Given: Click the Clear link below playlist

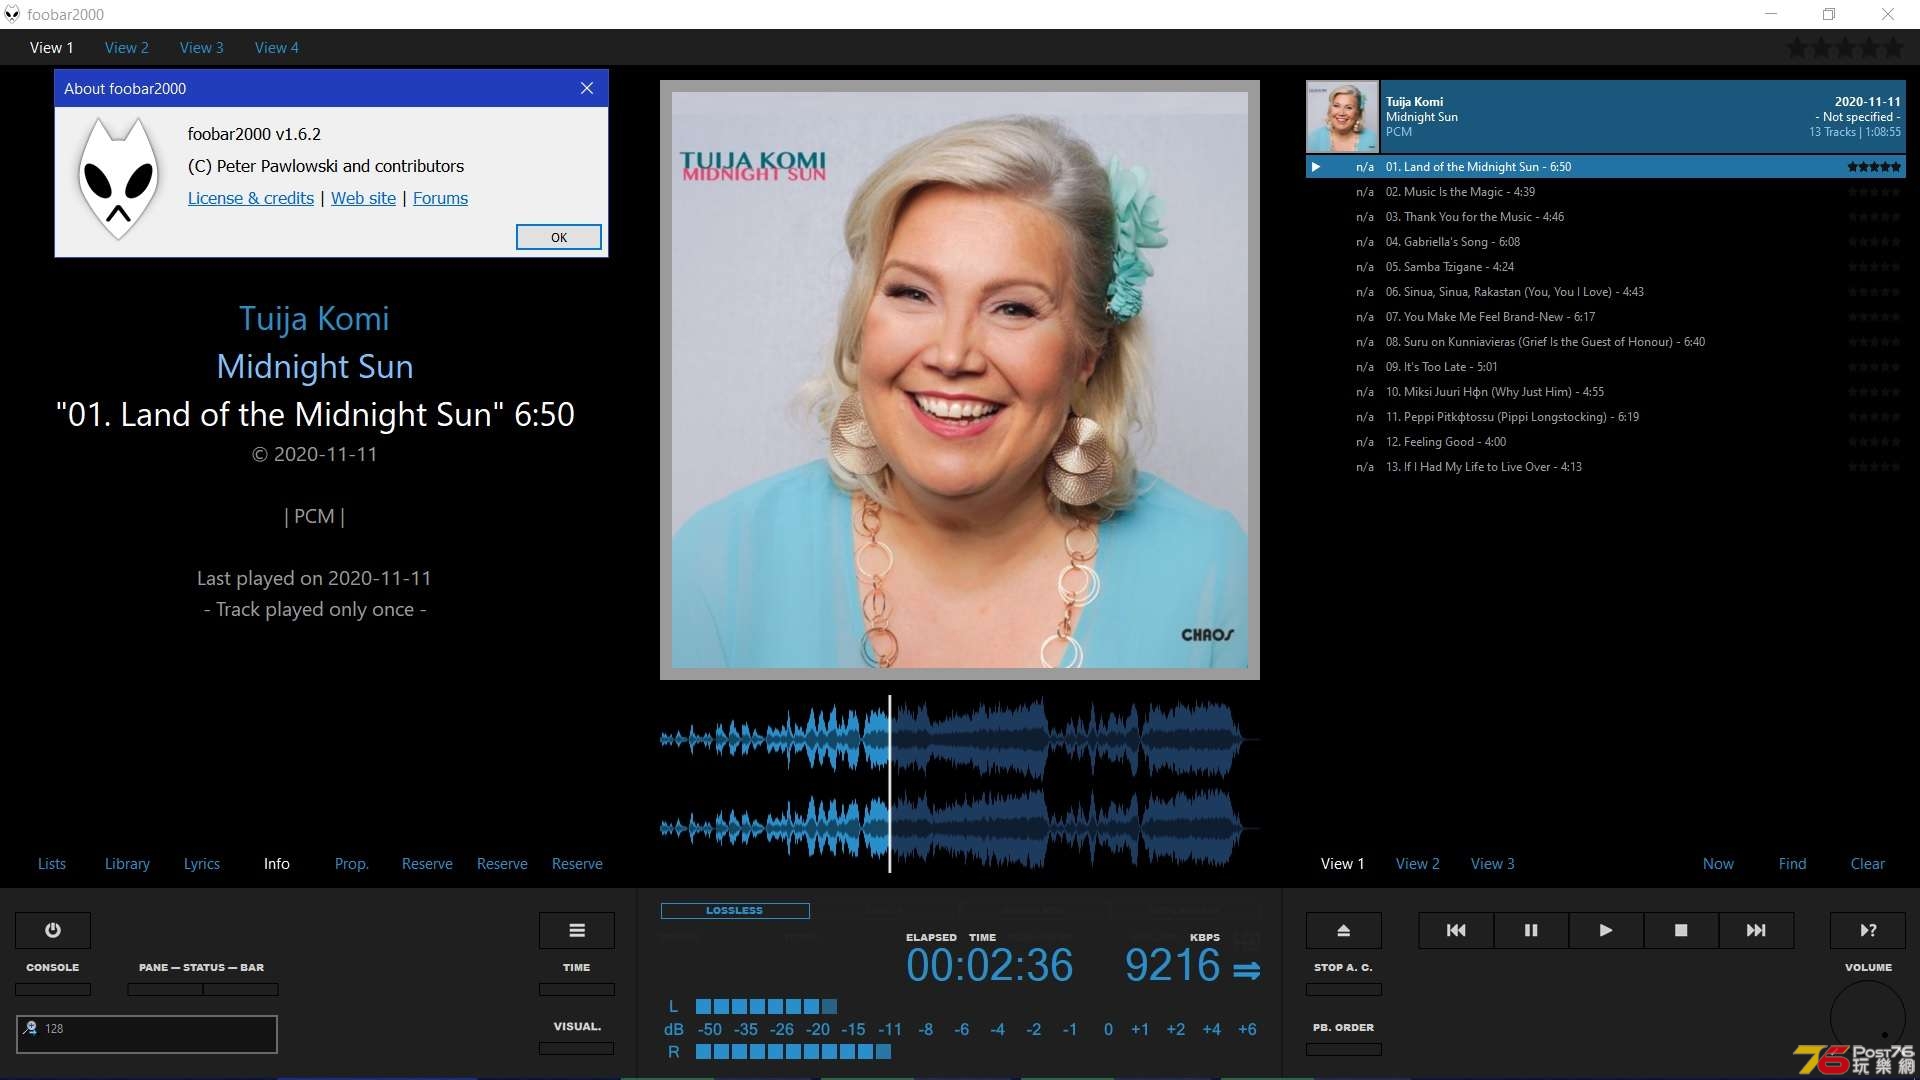Looking at the screenshot, I should coord(1867,864).
